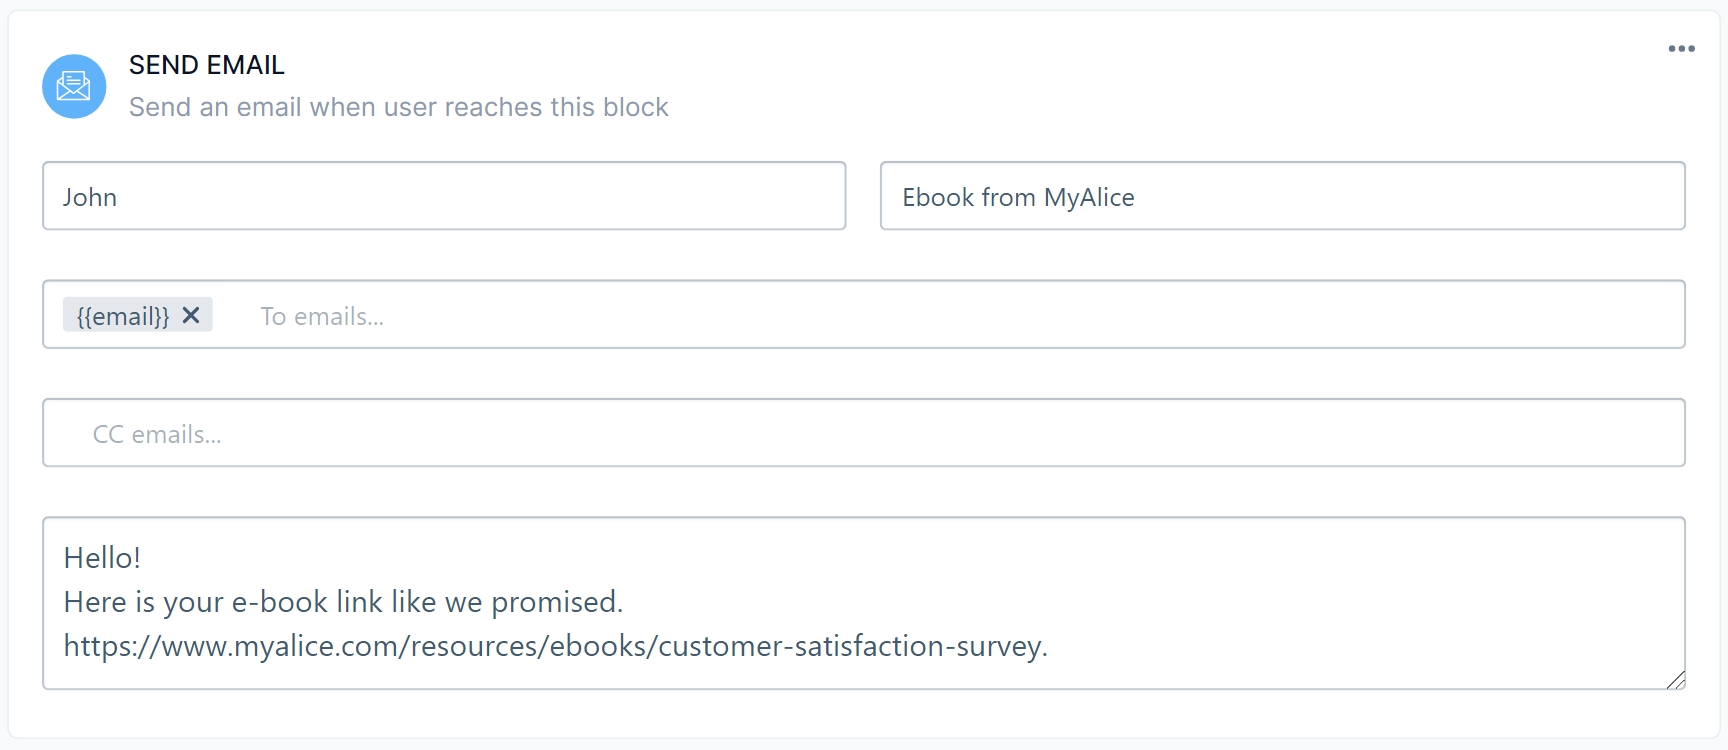
Task: Open the three-dot more options menu
Action: pyautogui.click(x=1681, y=49)
